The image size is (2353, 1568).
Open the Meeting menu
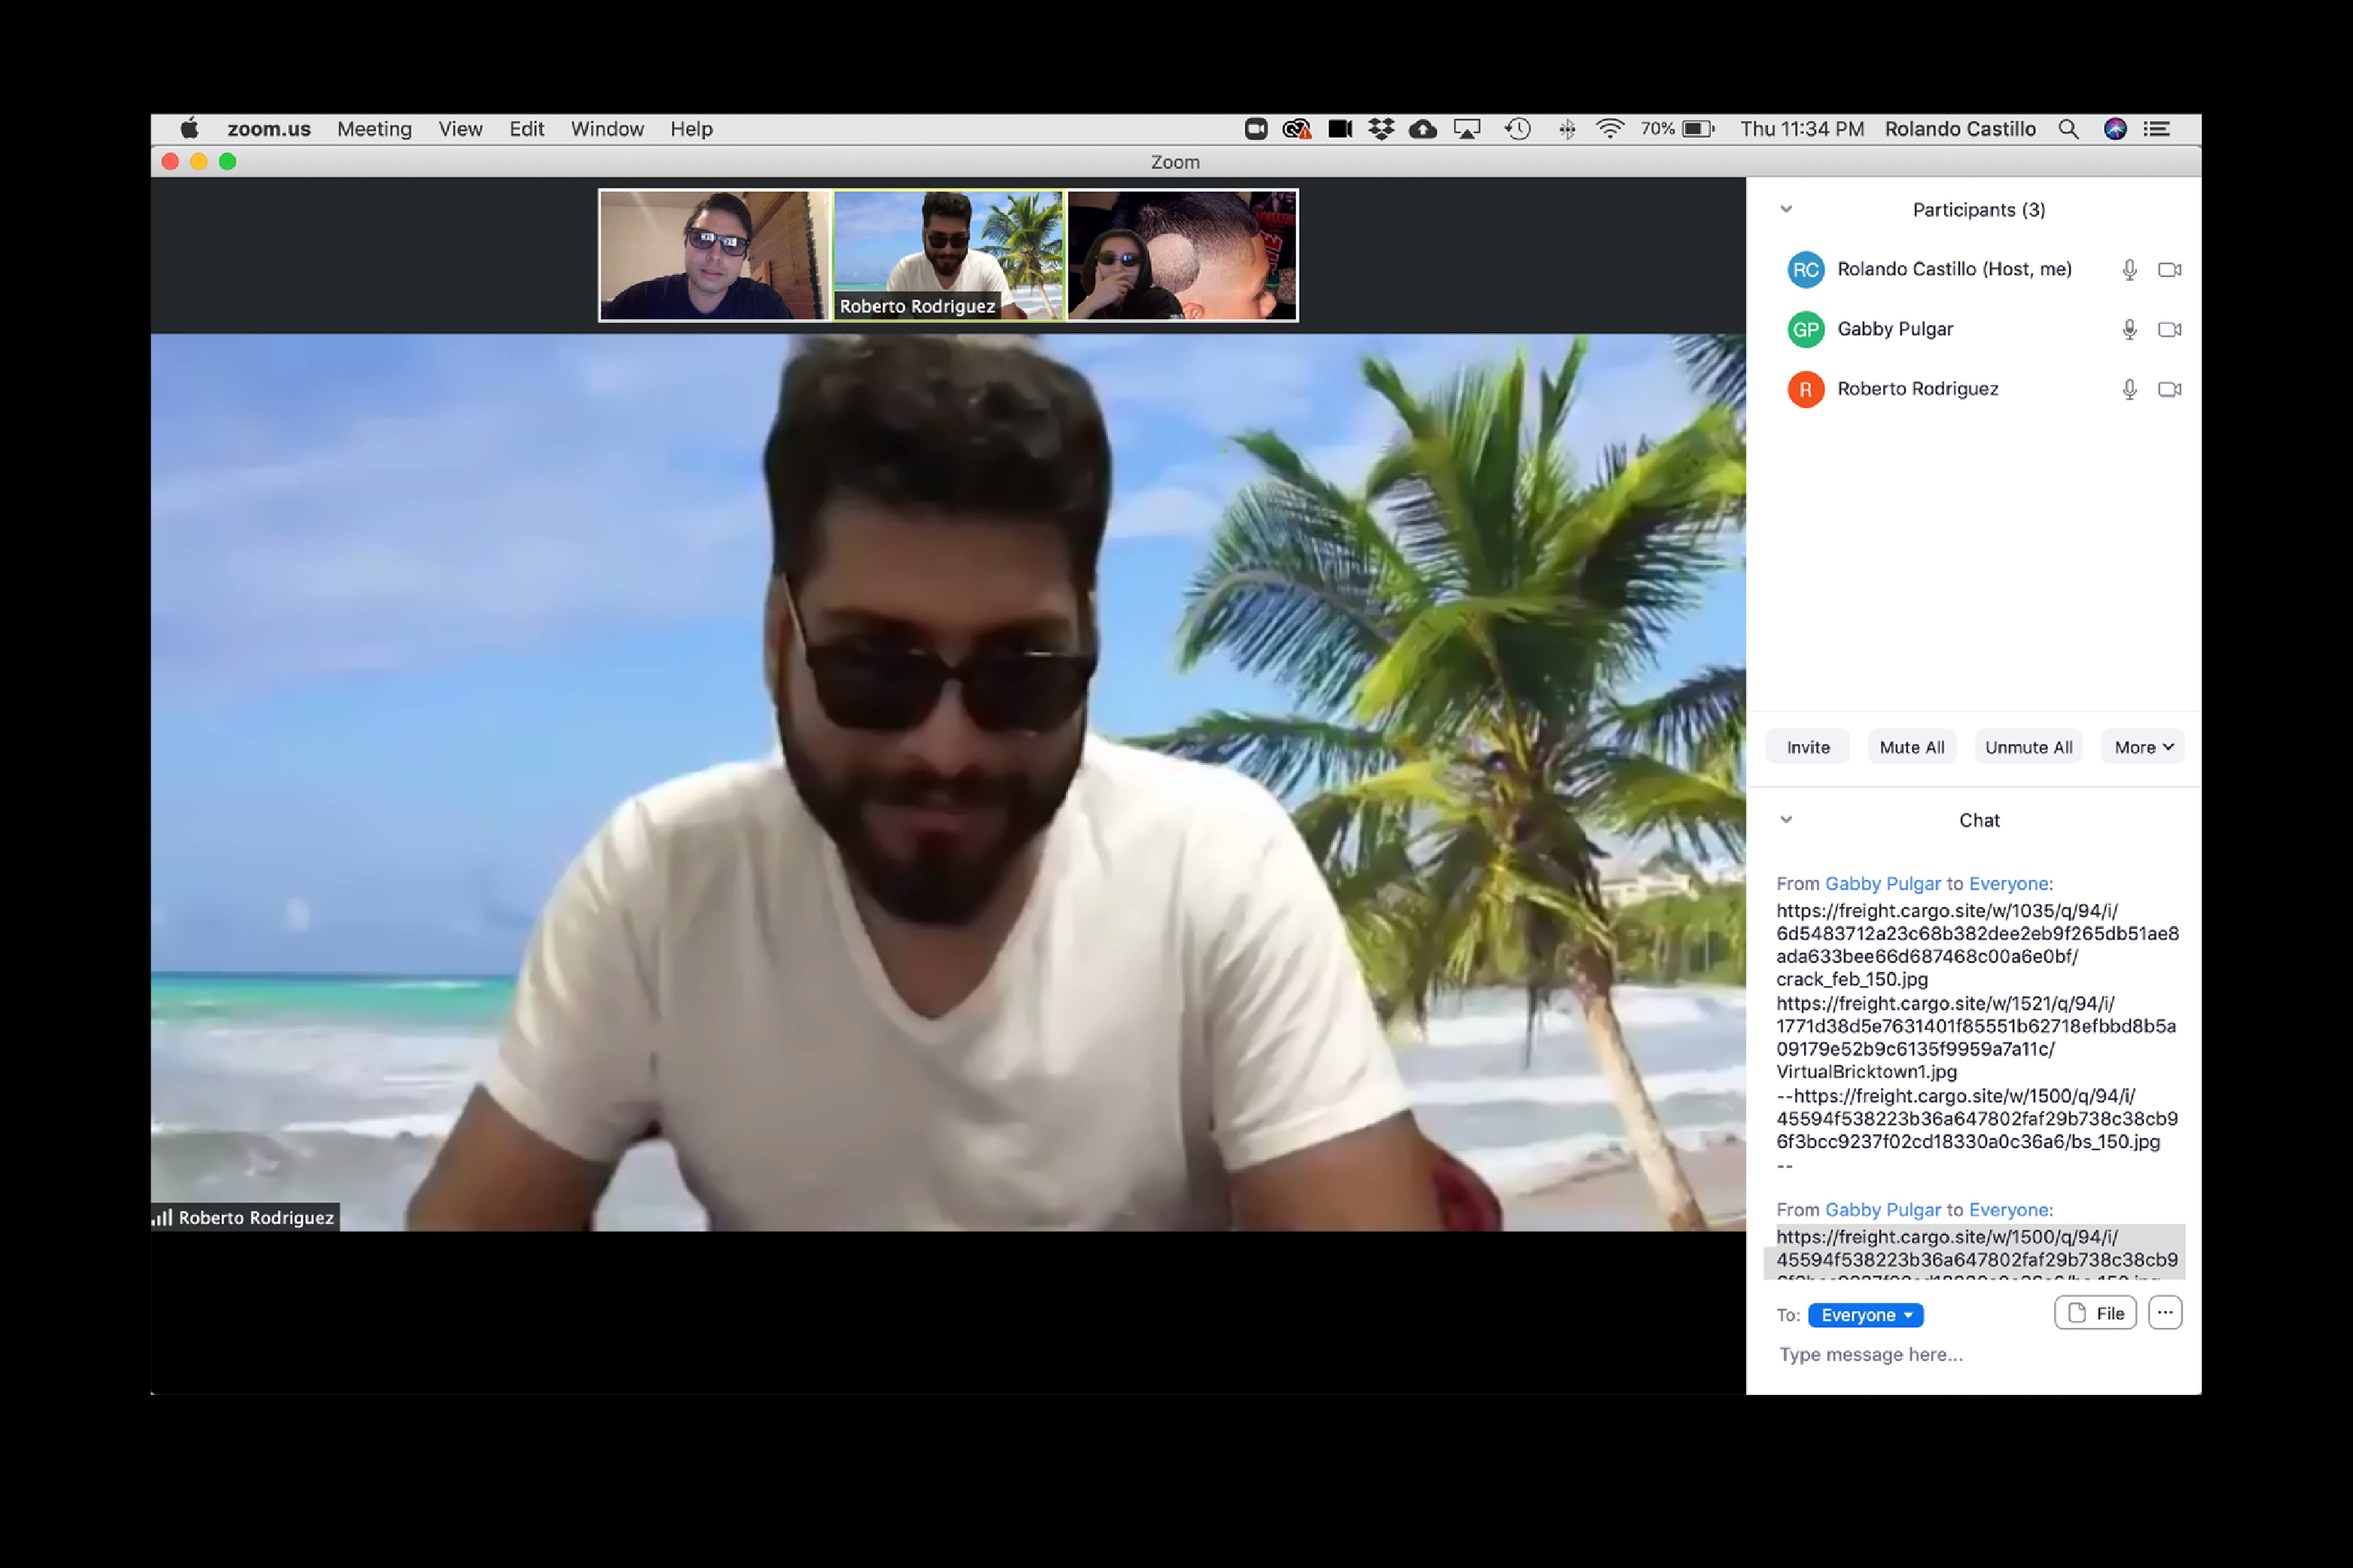pos(374,129)
